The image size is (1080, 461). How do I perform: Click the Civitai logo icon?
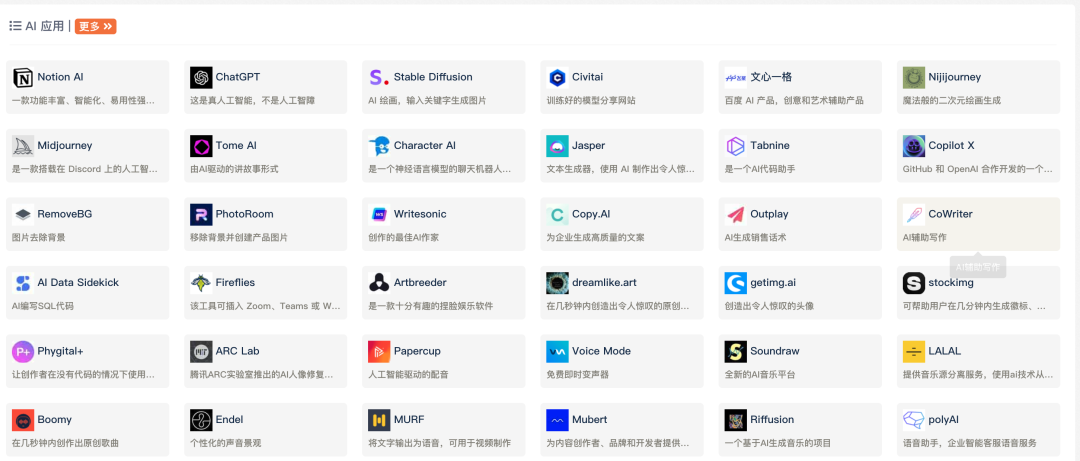coord(557,77)
